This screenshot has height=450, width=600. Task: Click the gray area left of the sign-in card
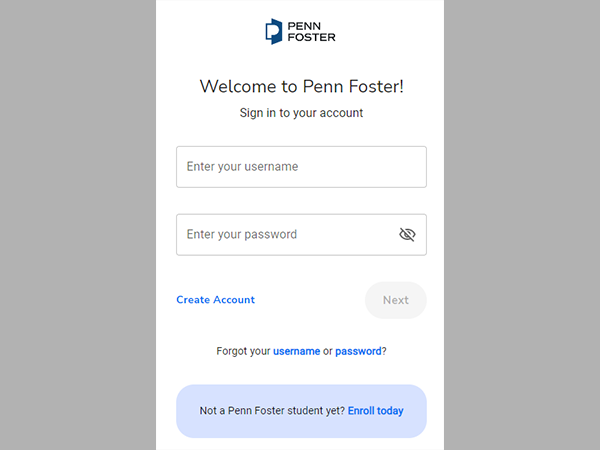click(x=78, y=225)
